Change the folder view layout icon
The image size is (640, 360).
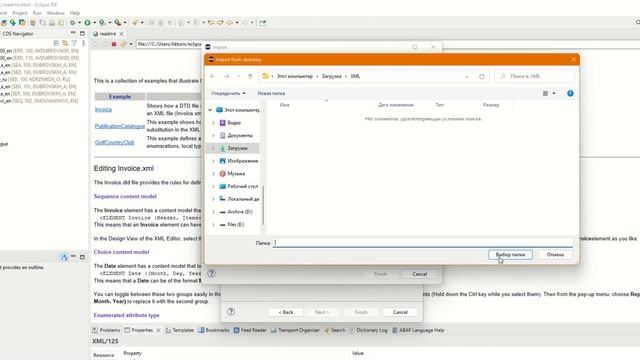pos(545,93)
